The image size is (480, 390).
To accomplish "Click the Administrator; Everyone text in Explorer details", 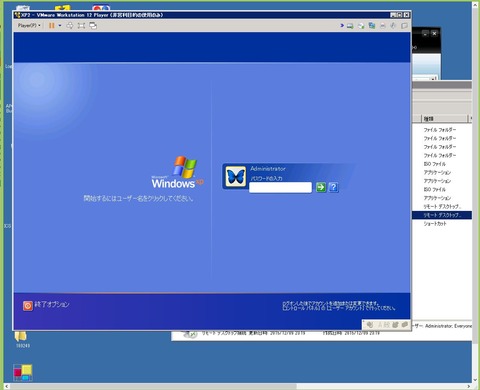I will pyautogui.click(x=448, y=326).
